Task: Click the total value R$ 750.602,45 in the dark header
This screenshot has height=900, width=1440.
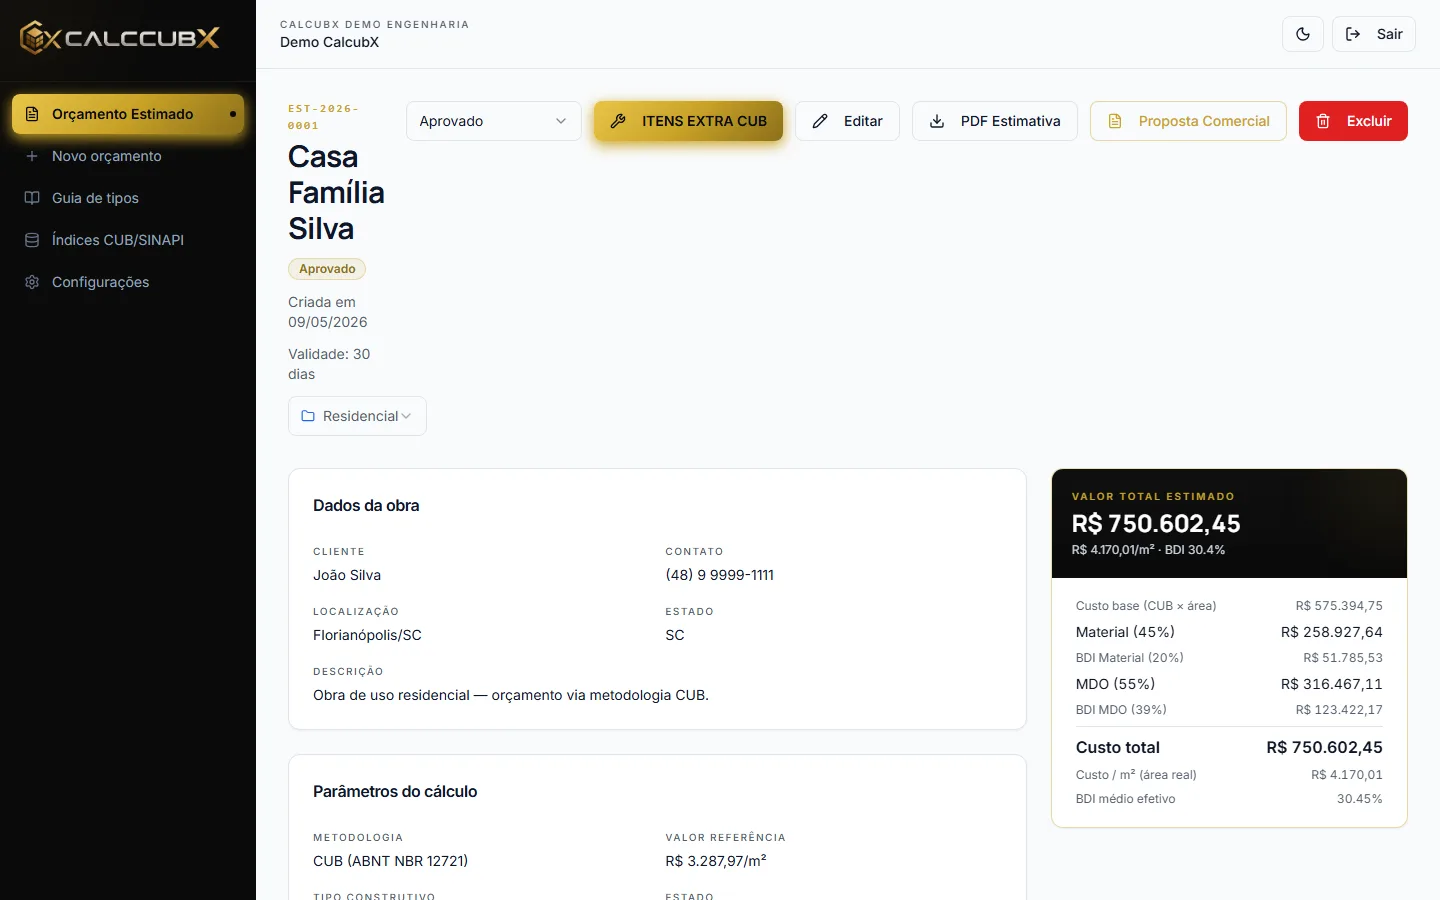Action: 1156,524
